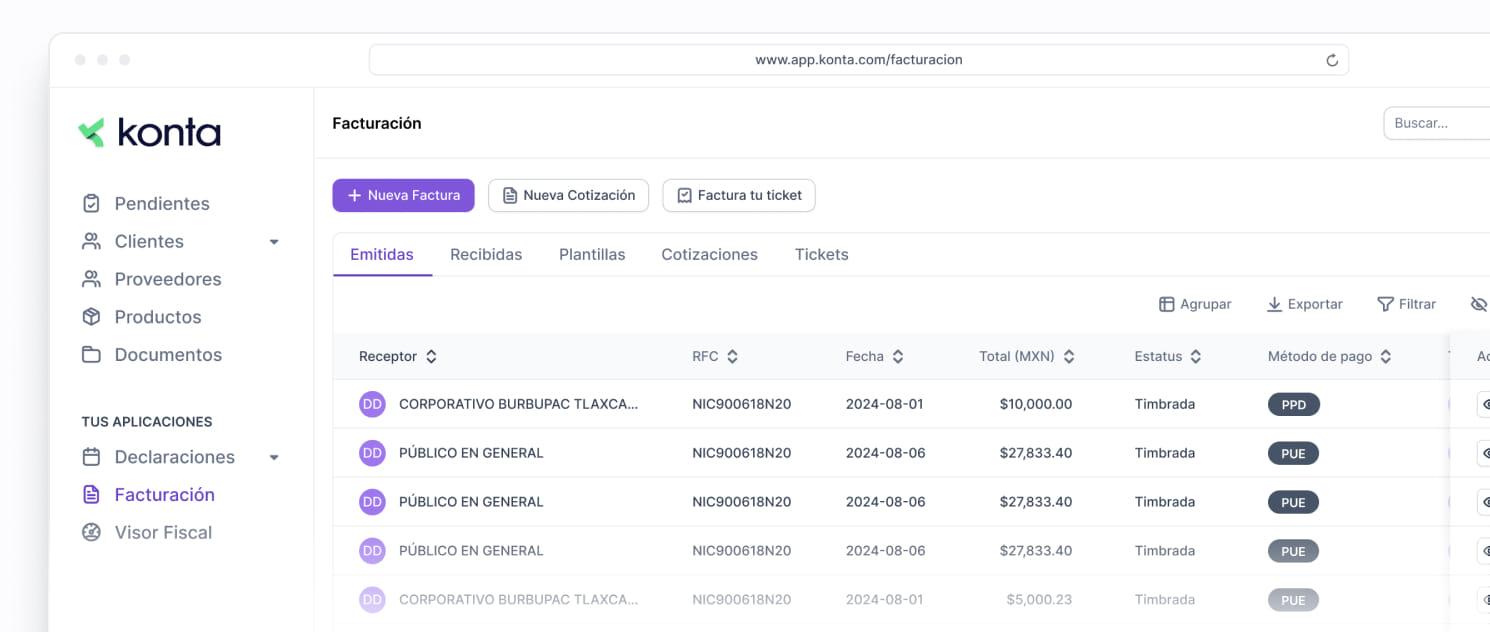Click the browser reload icon

1332,60
